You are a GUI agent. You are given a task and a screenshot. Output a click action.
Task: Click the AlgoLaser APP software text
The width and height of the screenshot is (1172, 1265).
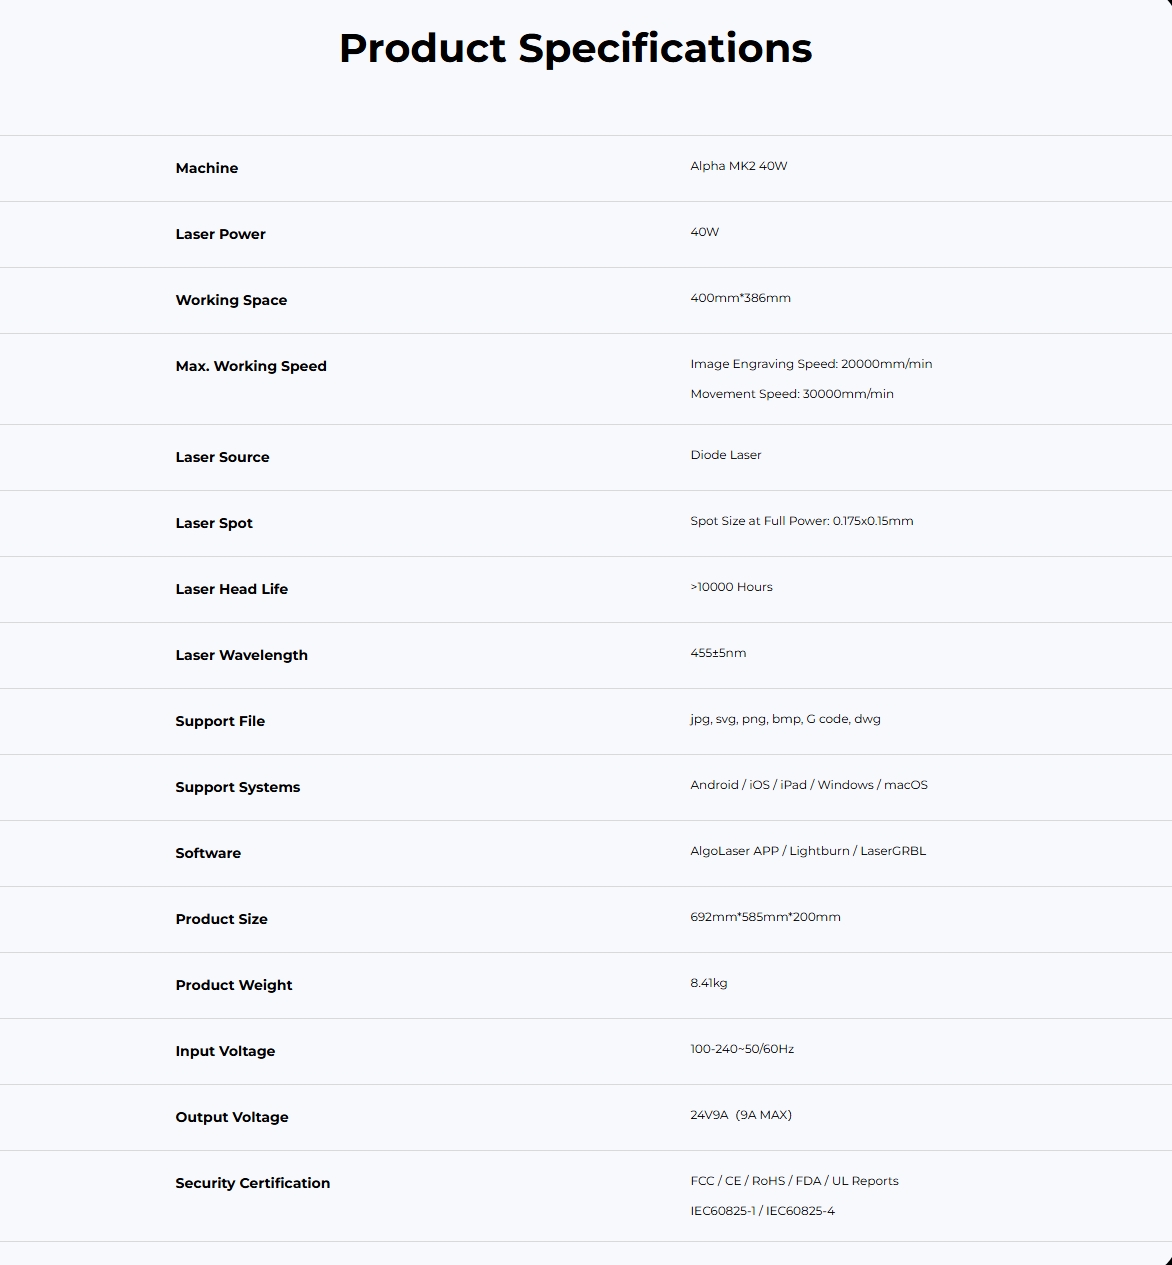(x=734, y=851)
